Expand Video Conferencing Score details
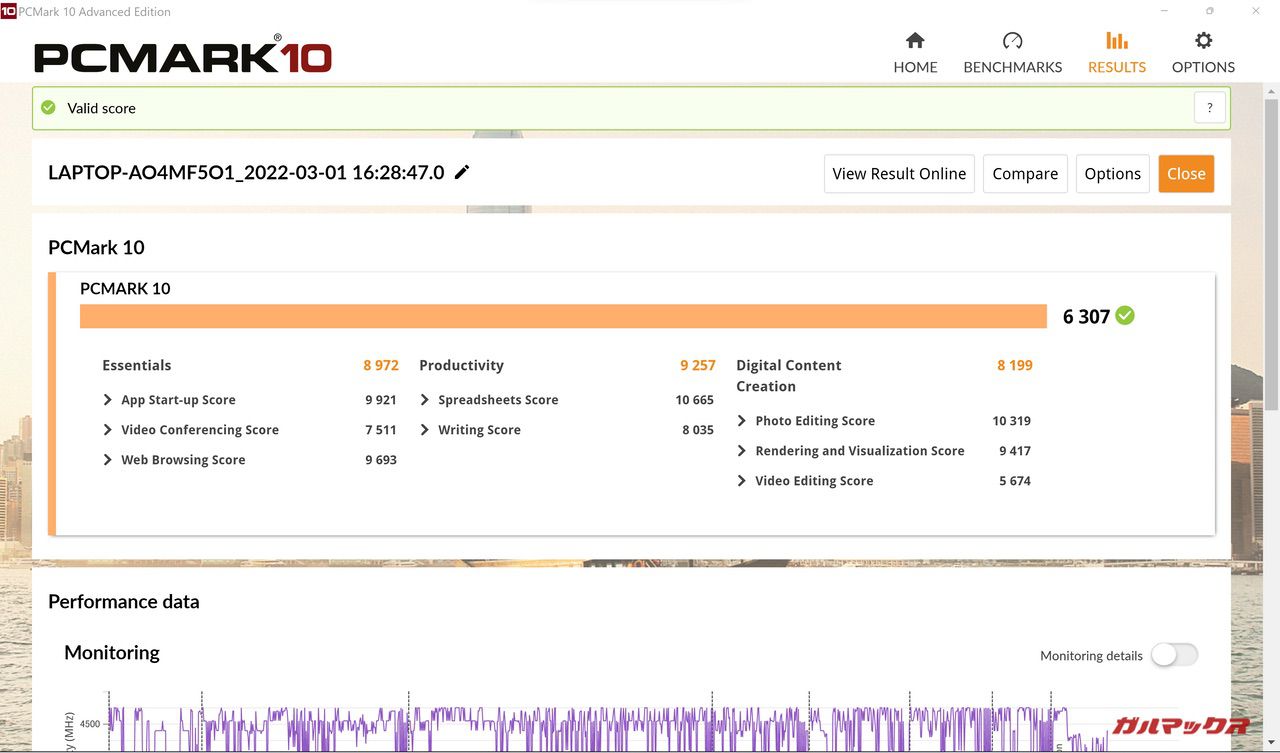This screenshot has width=1280, height=753. pyautogui.click(x=108, y=430)
